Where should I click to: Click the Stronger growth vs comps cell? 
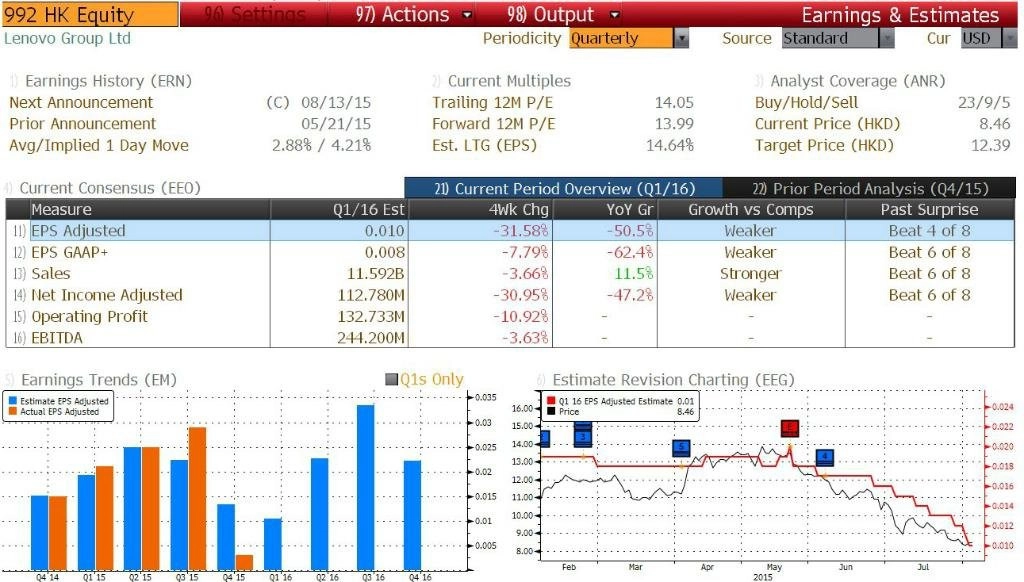[x=751, y=274]
